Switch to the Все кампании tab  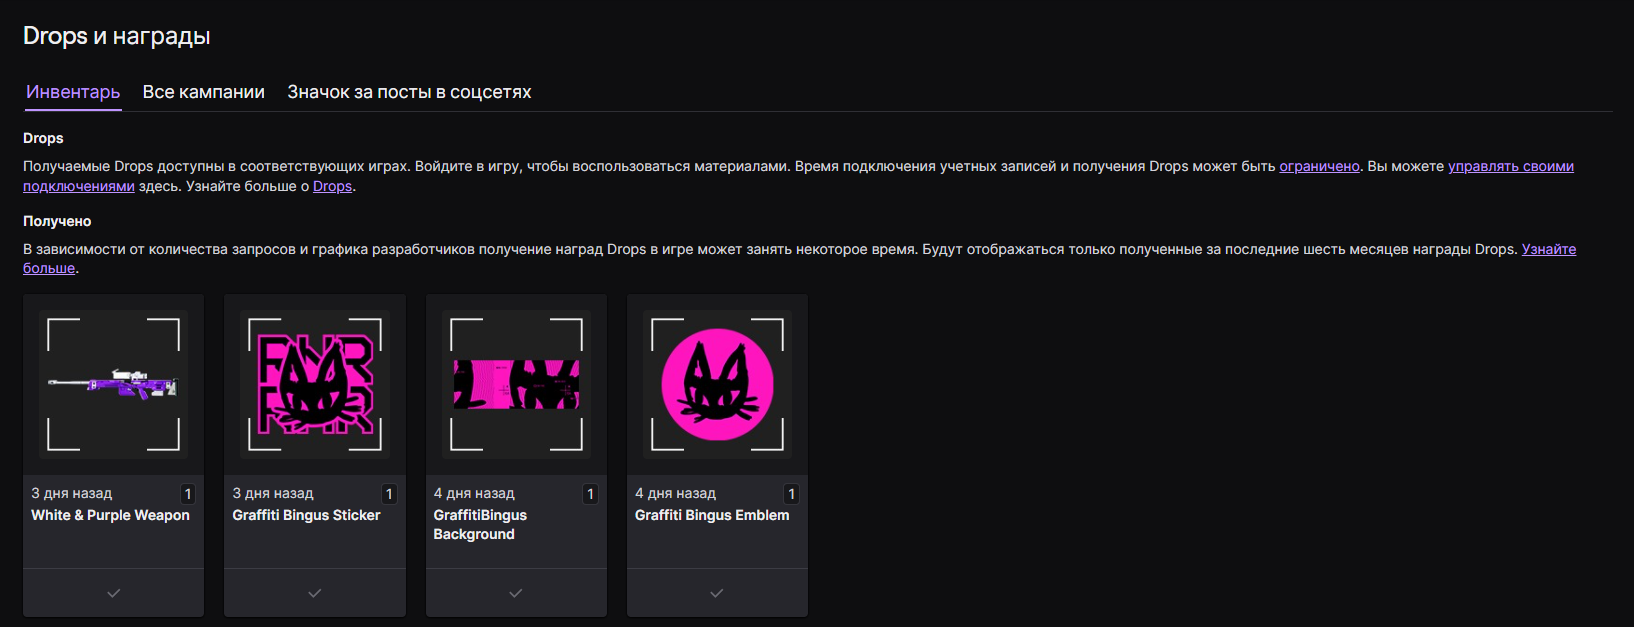[203, 92]
